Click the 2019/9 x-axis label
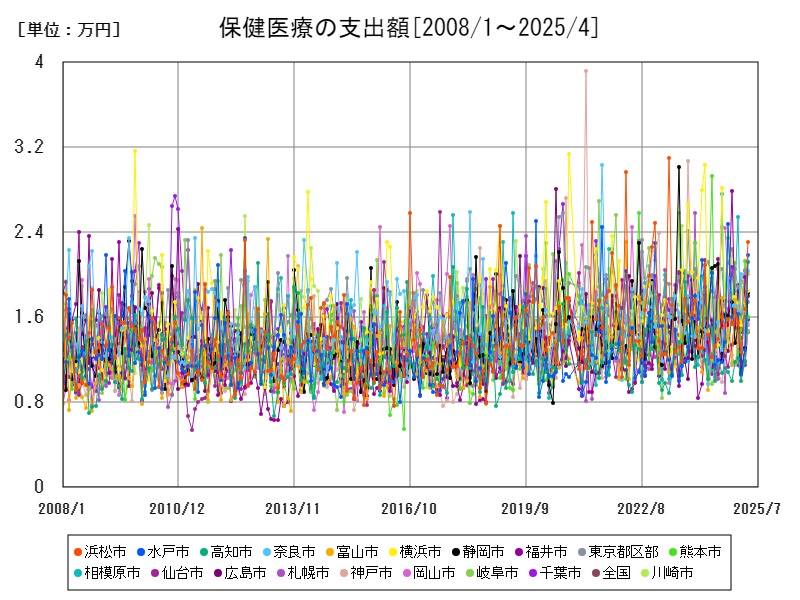The image size is (800, 600). point(524,508)
